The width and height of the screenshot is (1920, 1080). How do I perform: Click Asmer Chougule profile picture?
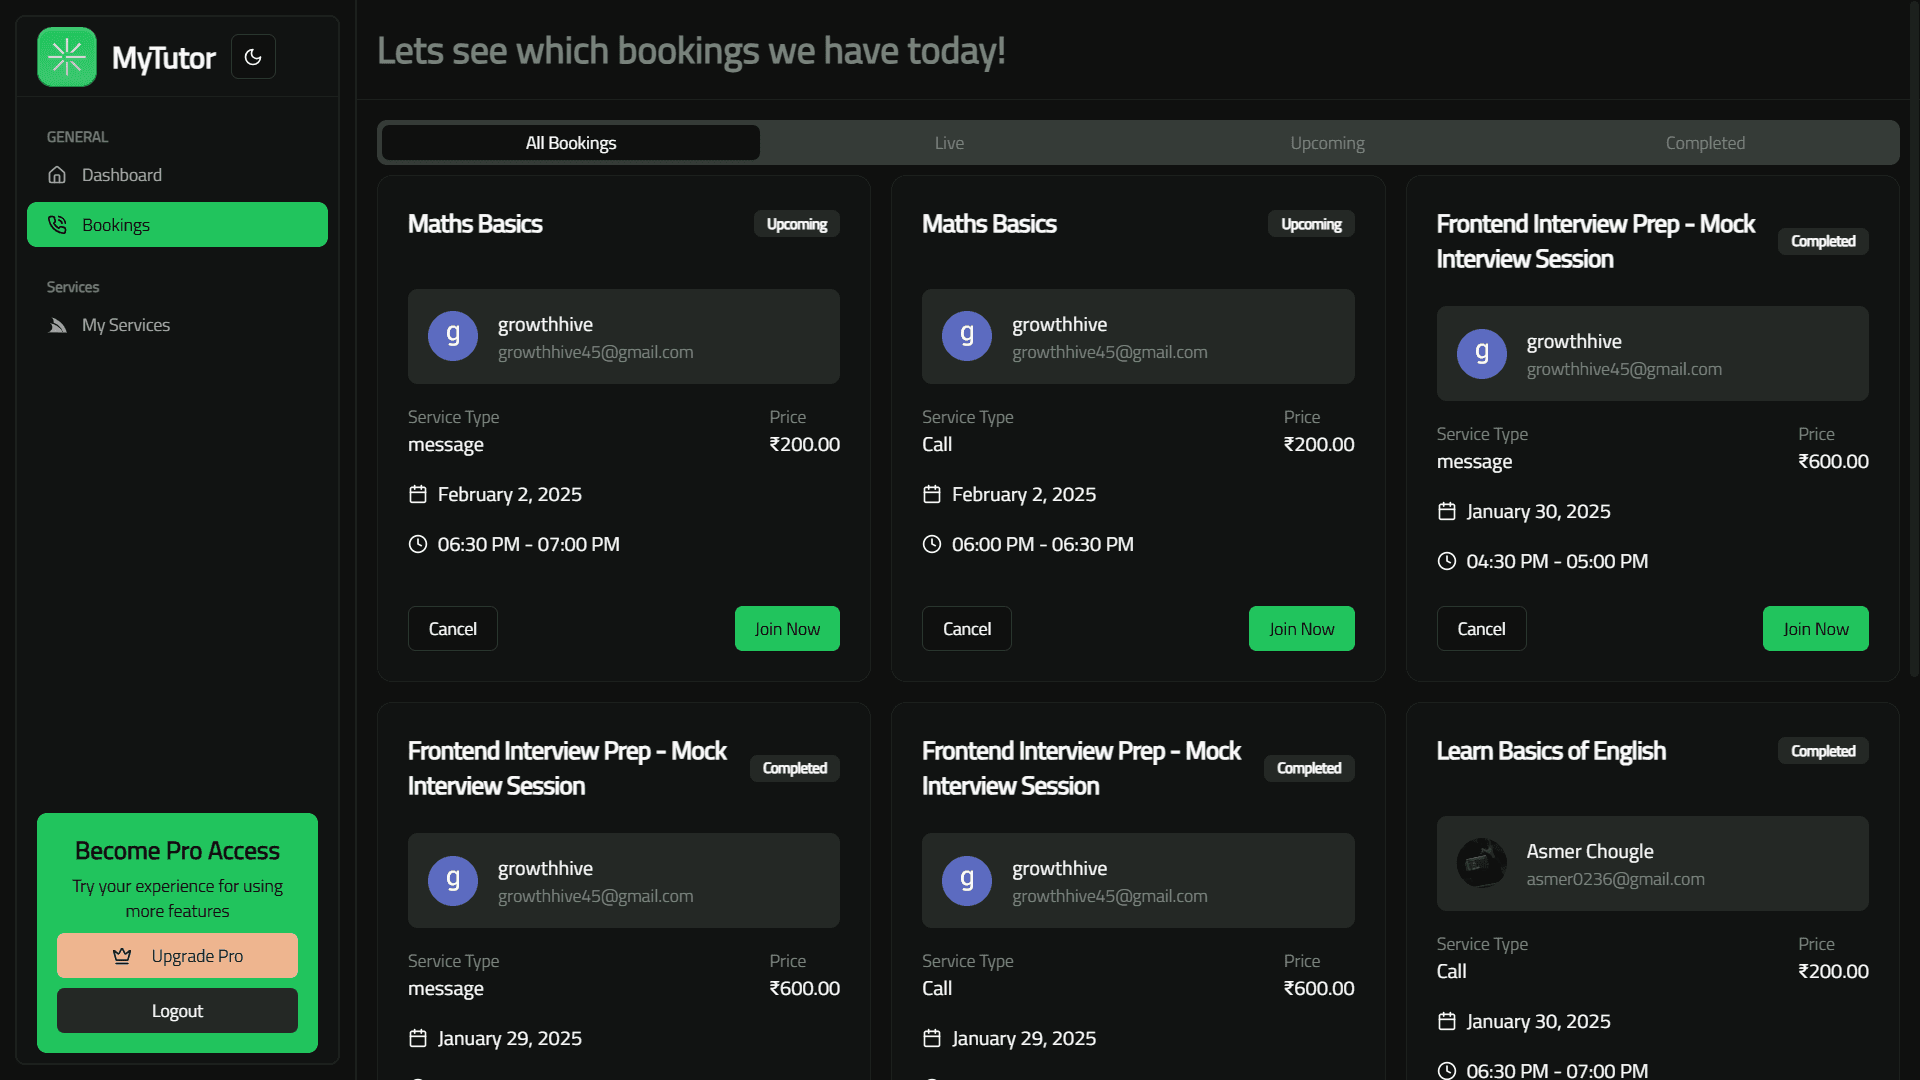click(x=1482, y=863)
